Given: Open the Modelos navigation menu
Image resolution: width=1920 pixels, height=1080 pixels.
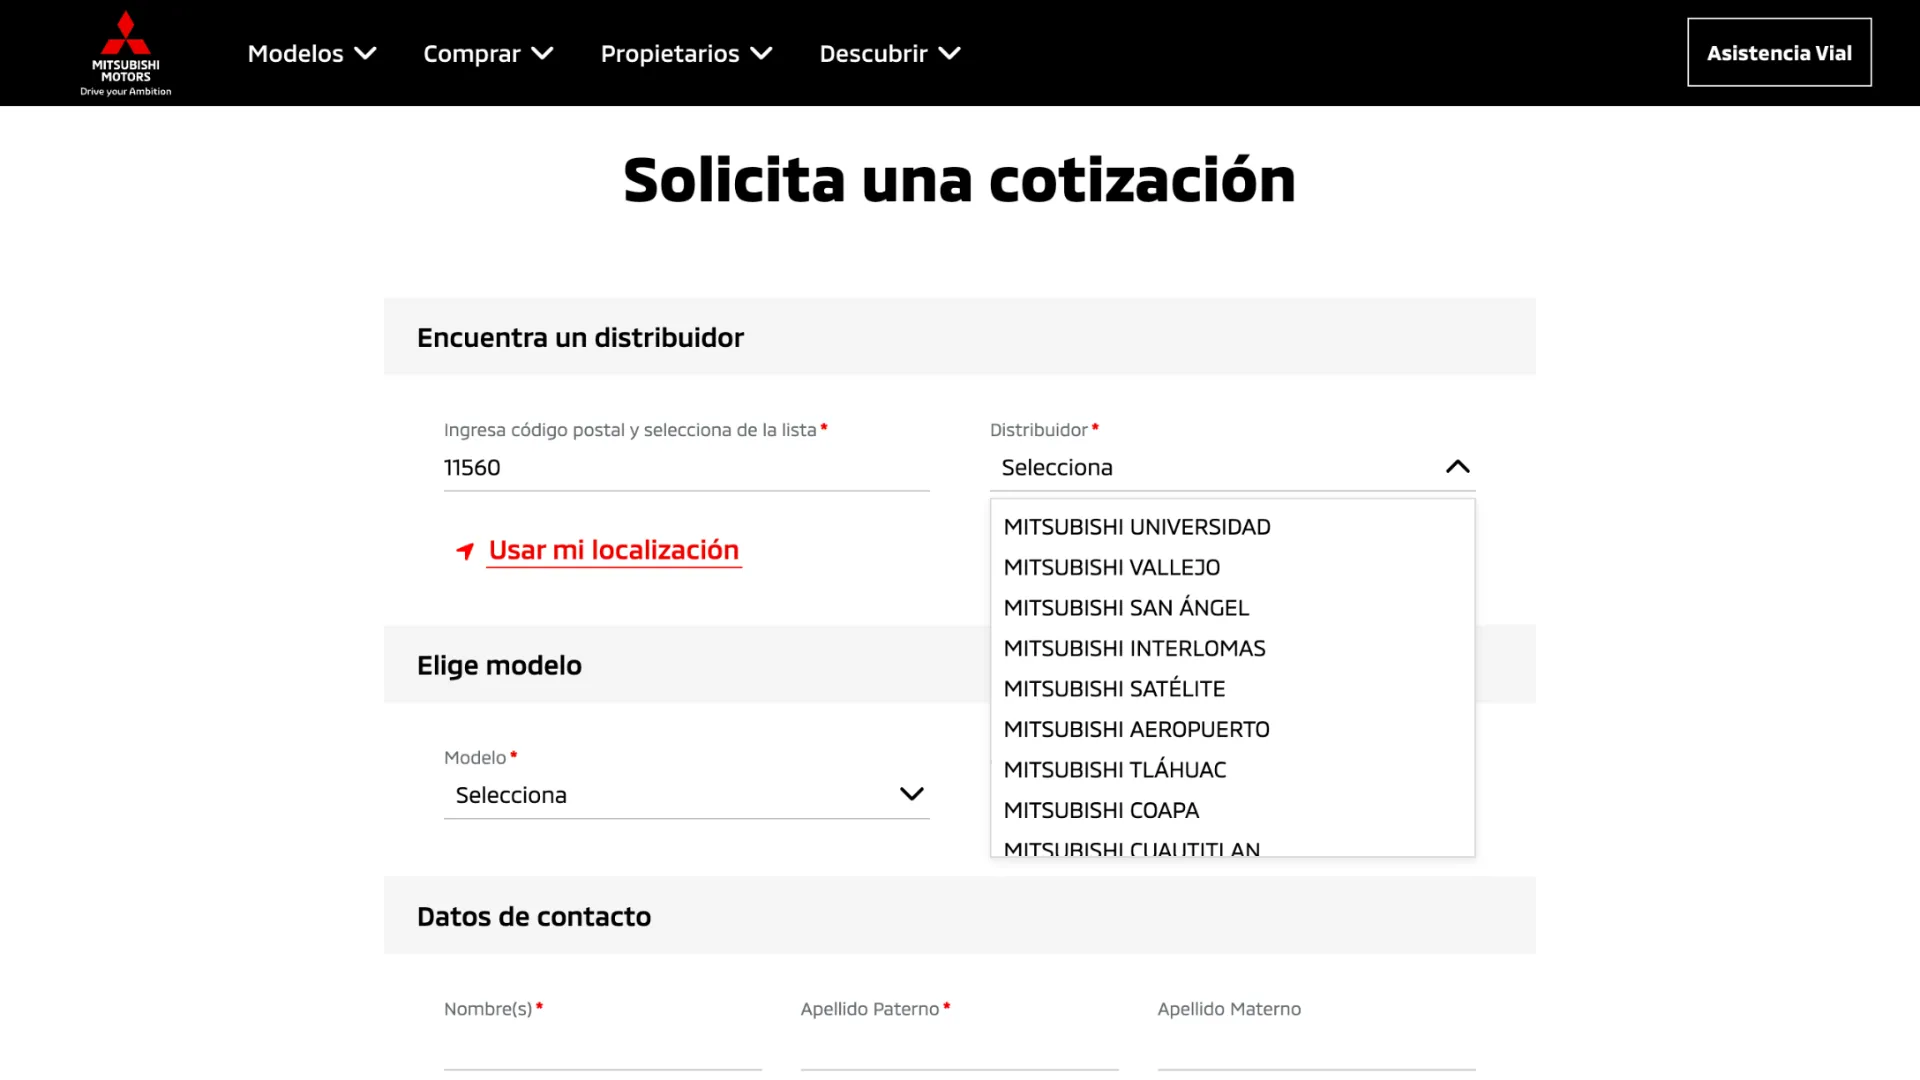Looking at the screenshot, I should coord(311,54).
